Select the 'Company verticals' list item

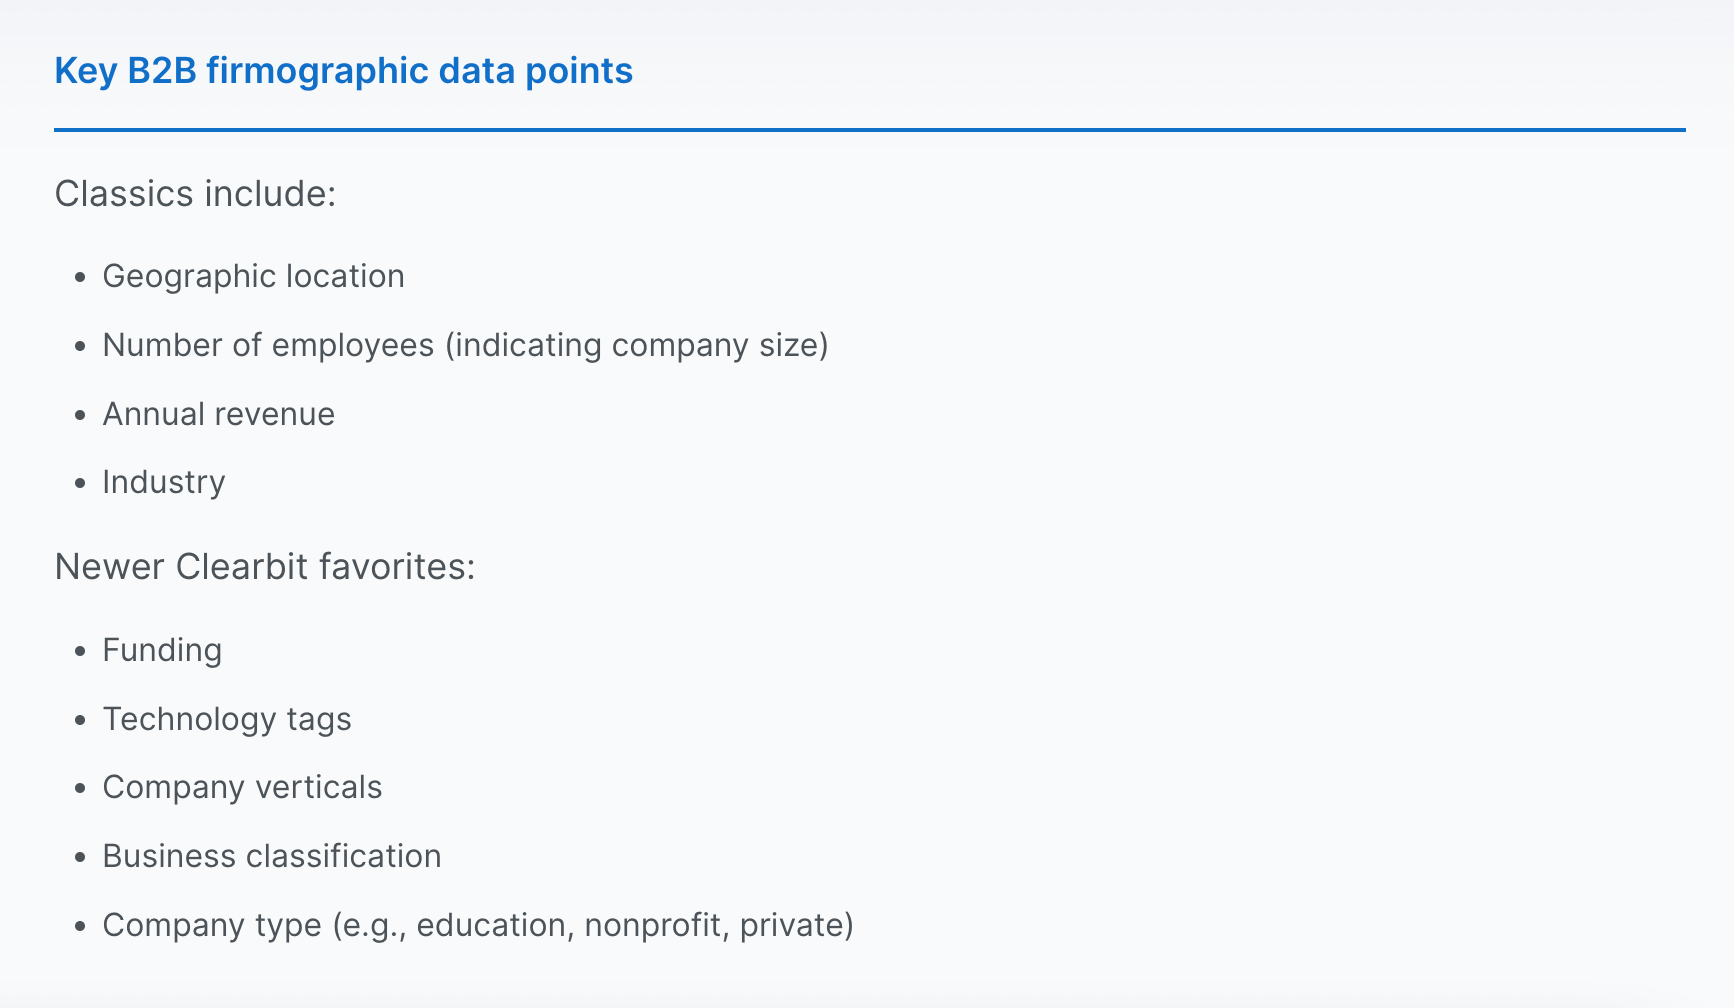click(x=242, y=787)
